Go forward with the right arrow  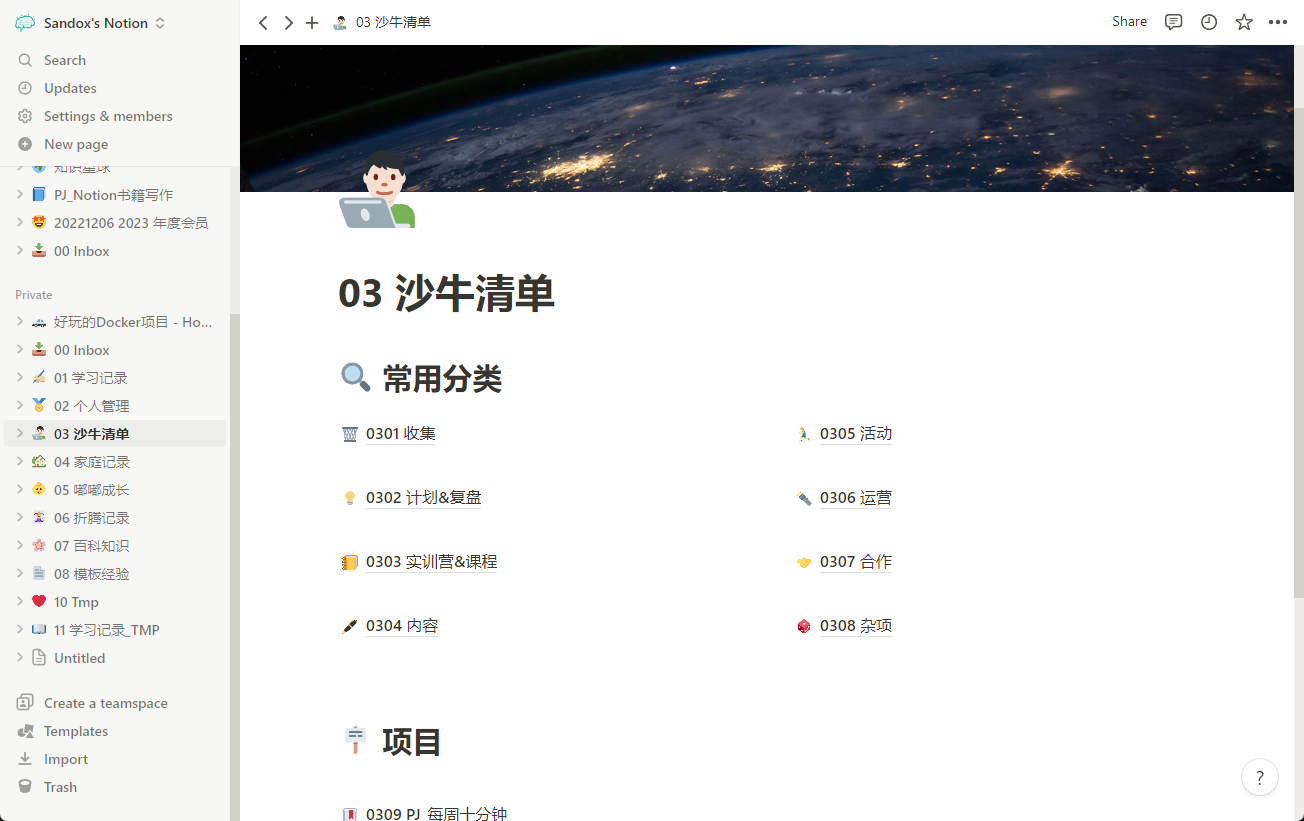point(288,22)
